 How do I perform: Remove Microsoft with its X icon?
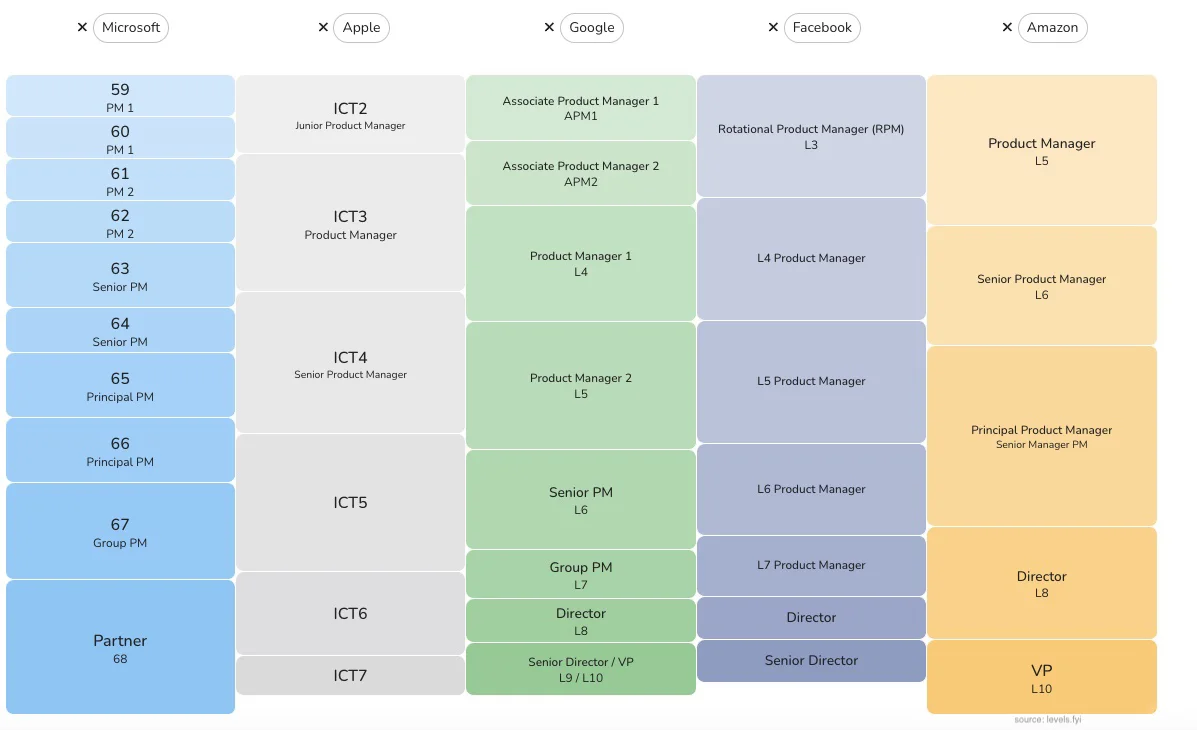tap(82, 28)
